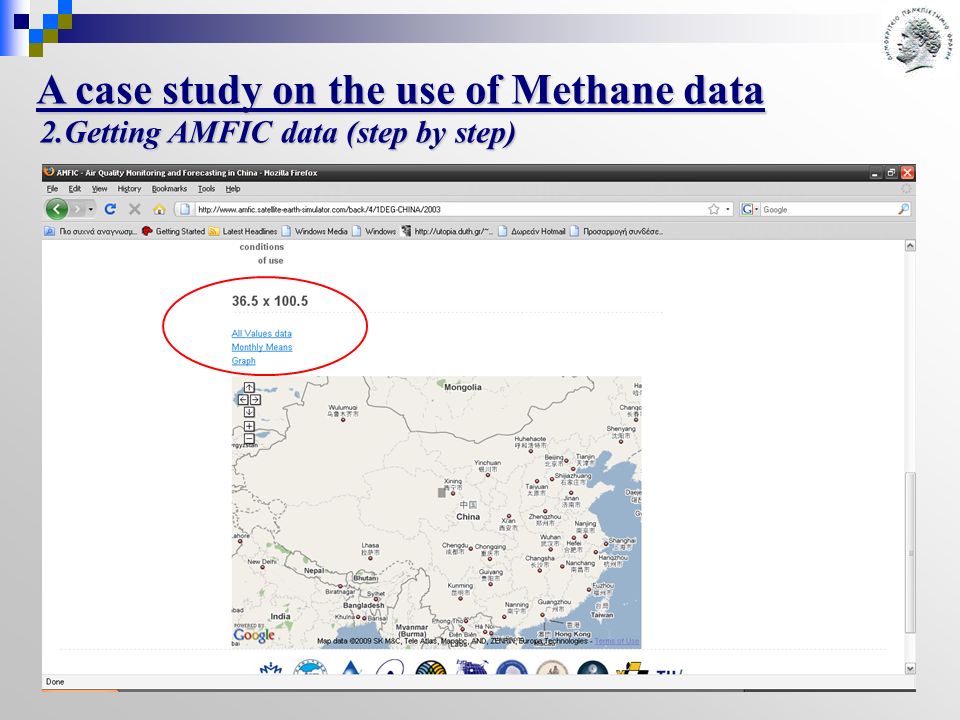960x720 pixels.
Task: Open the utopia.duth.gr bookmark
Action: click(x=447, y=231)
